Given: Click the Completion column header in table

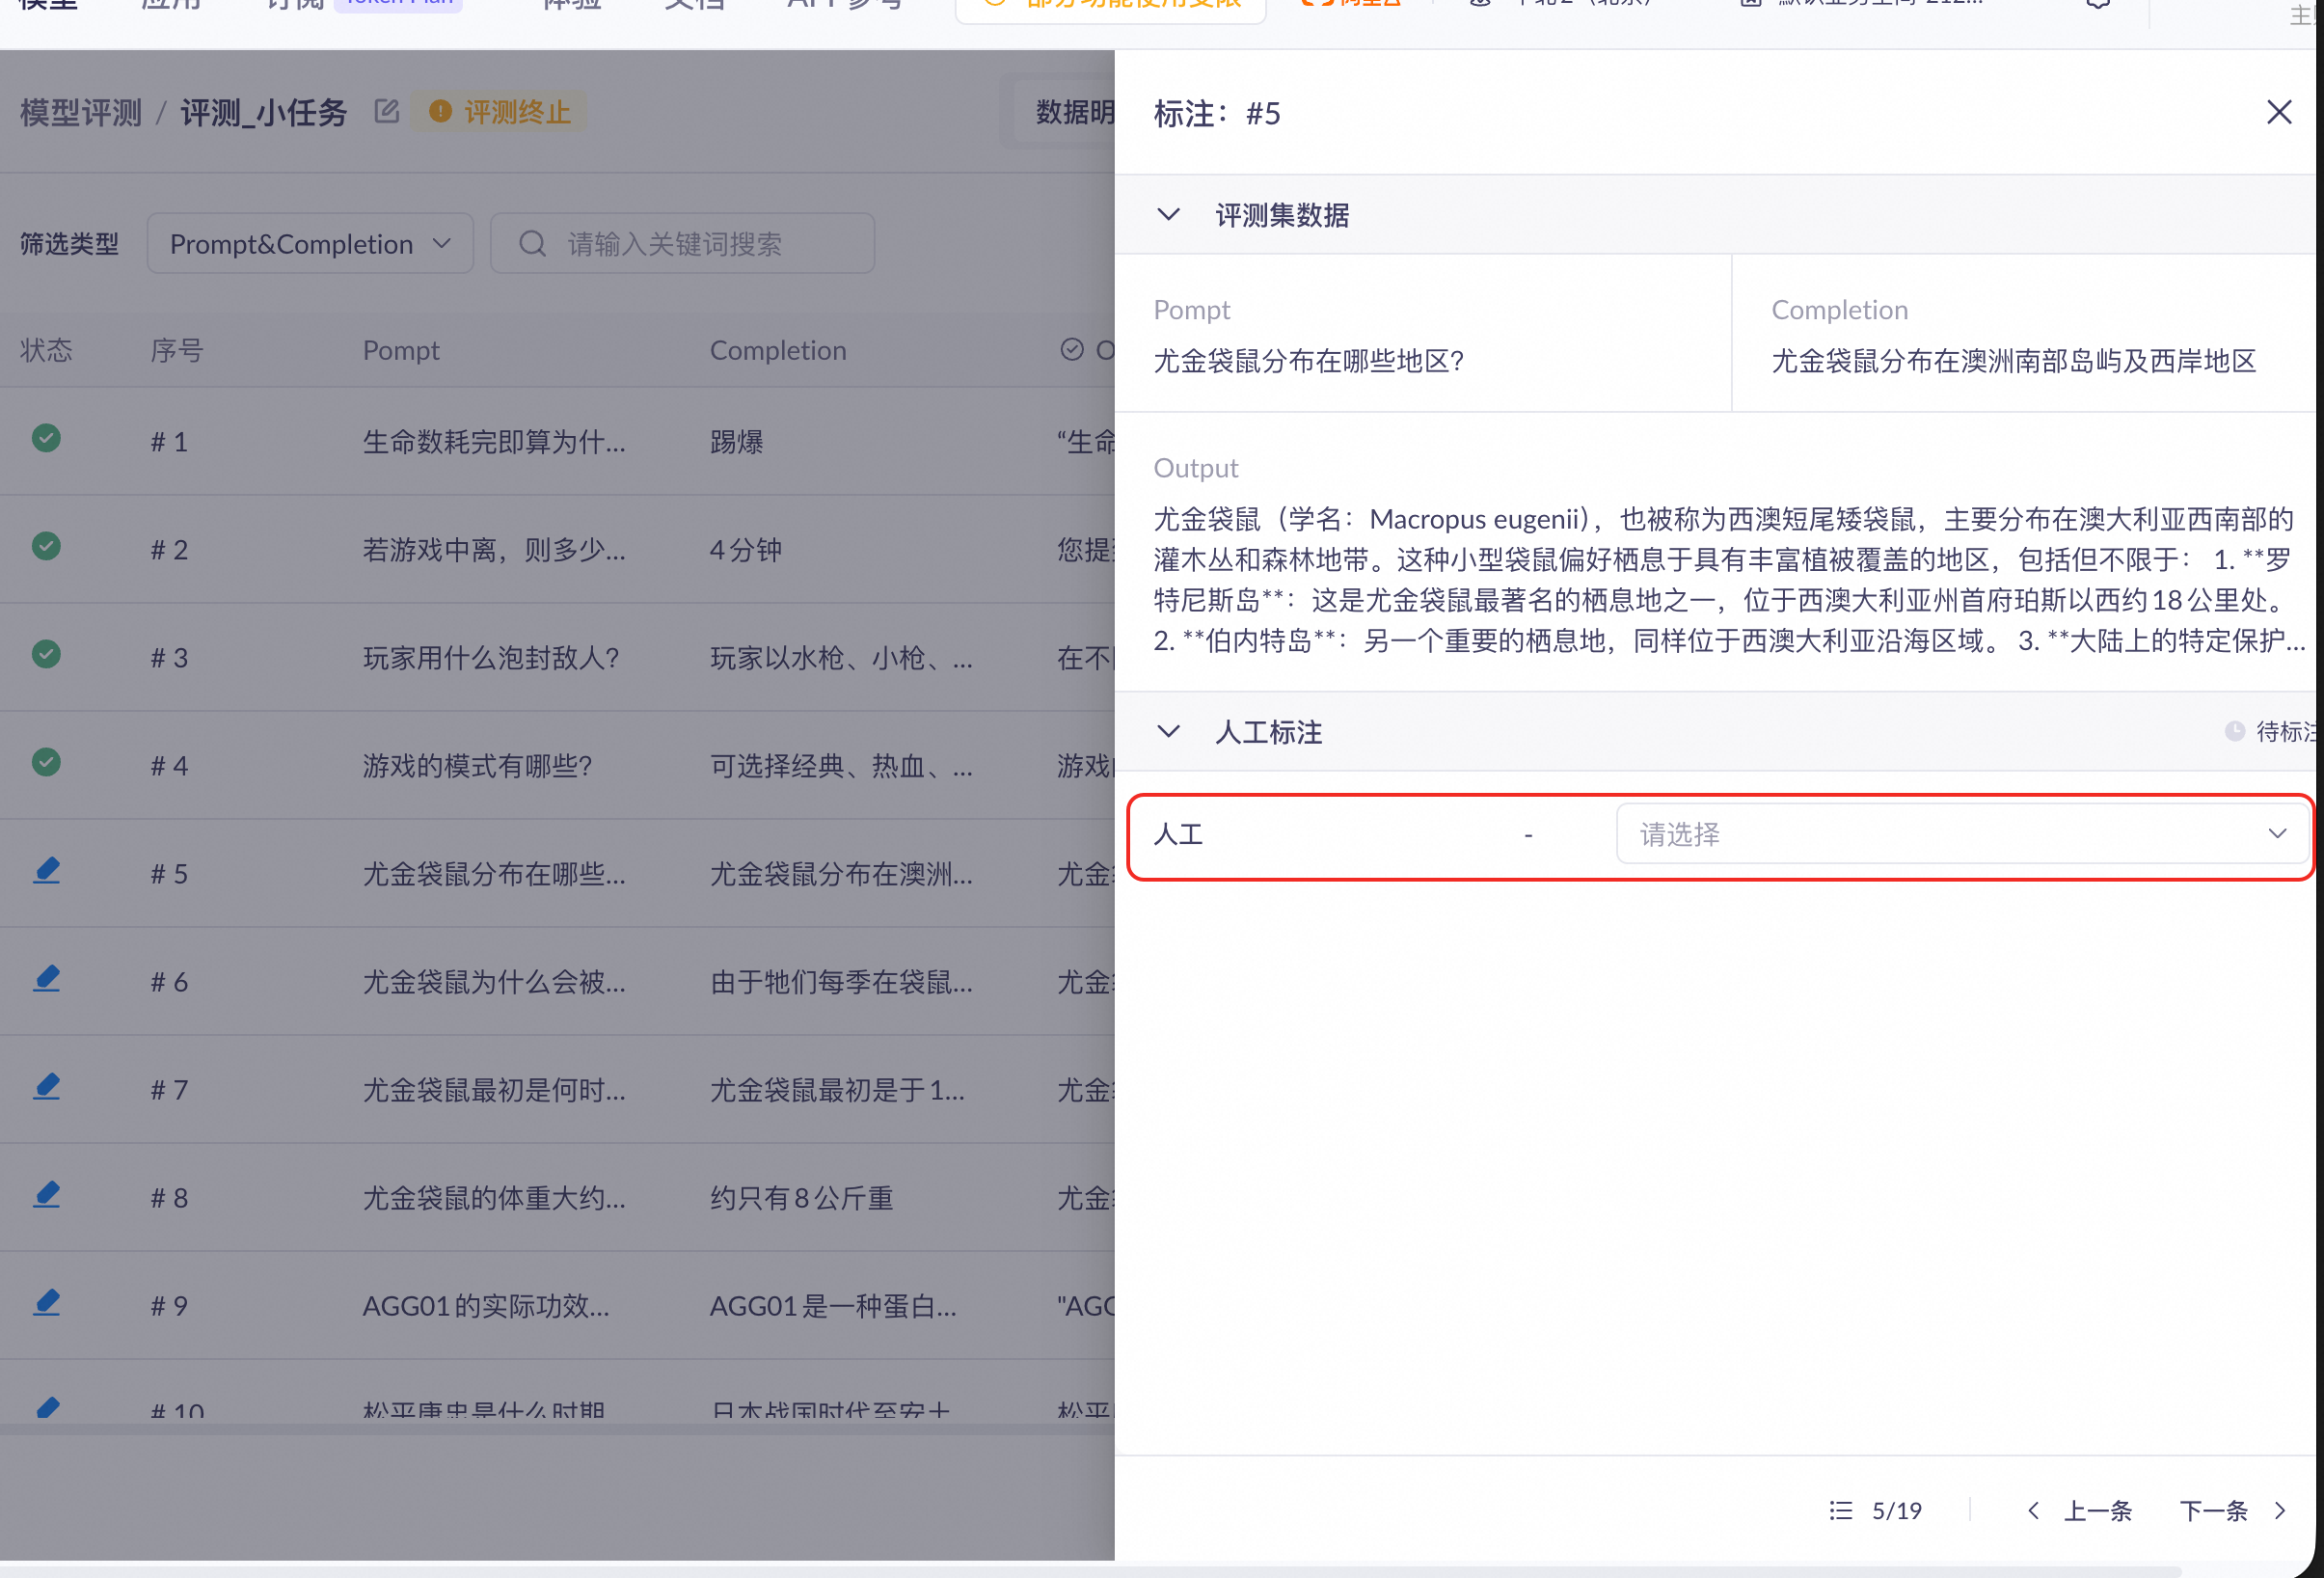Looking at the screenshot, I should pyautogui.click(x=778, y=350).
